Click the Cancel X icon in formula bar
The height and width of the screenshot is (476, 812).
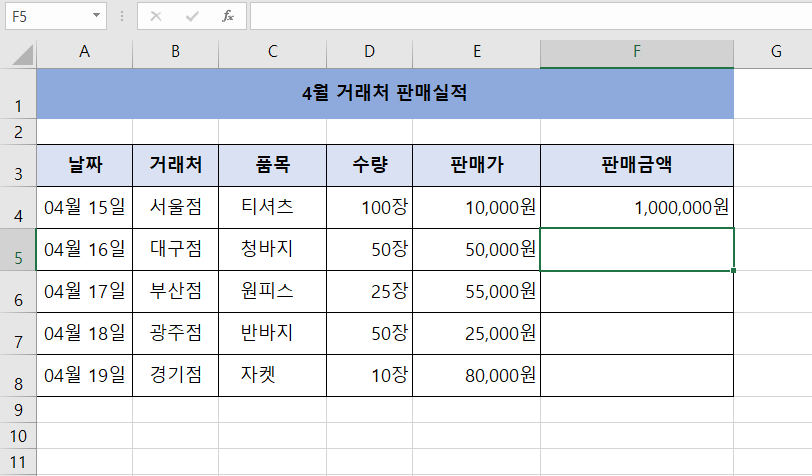point(156,16)
